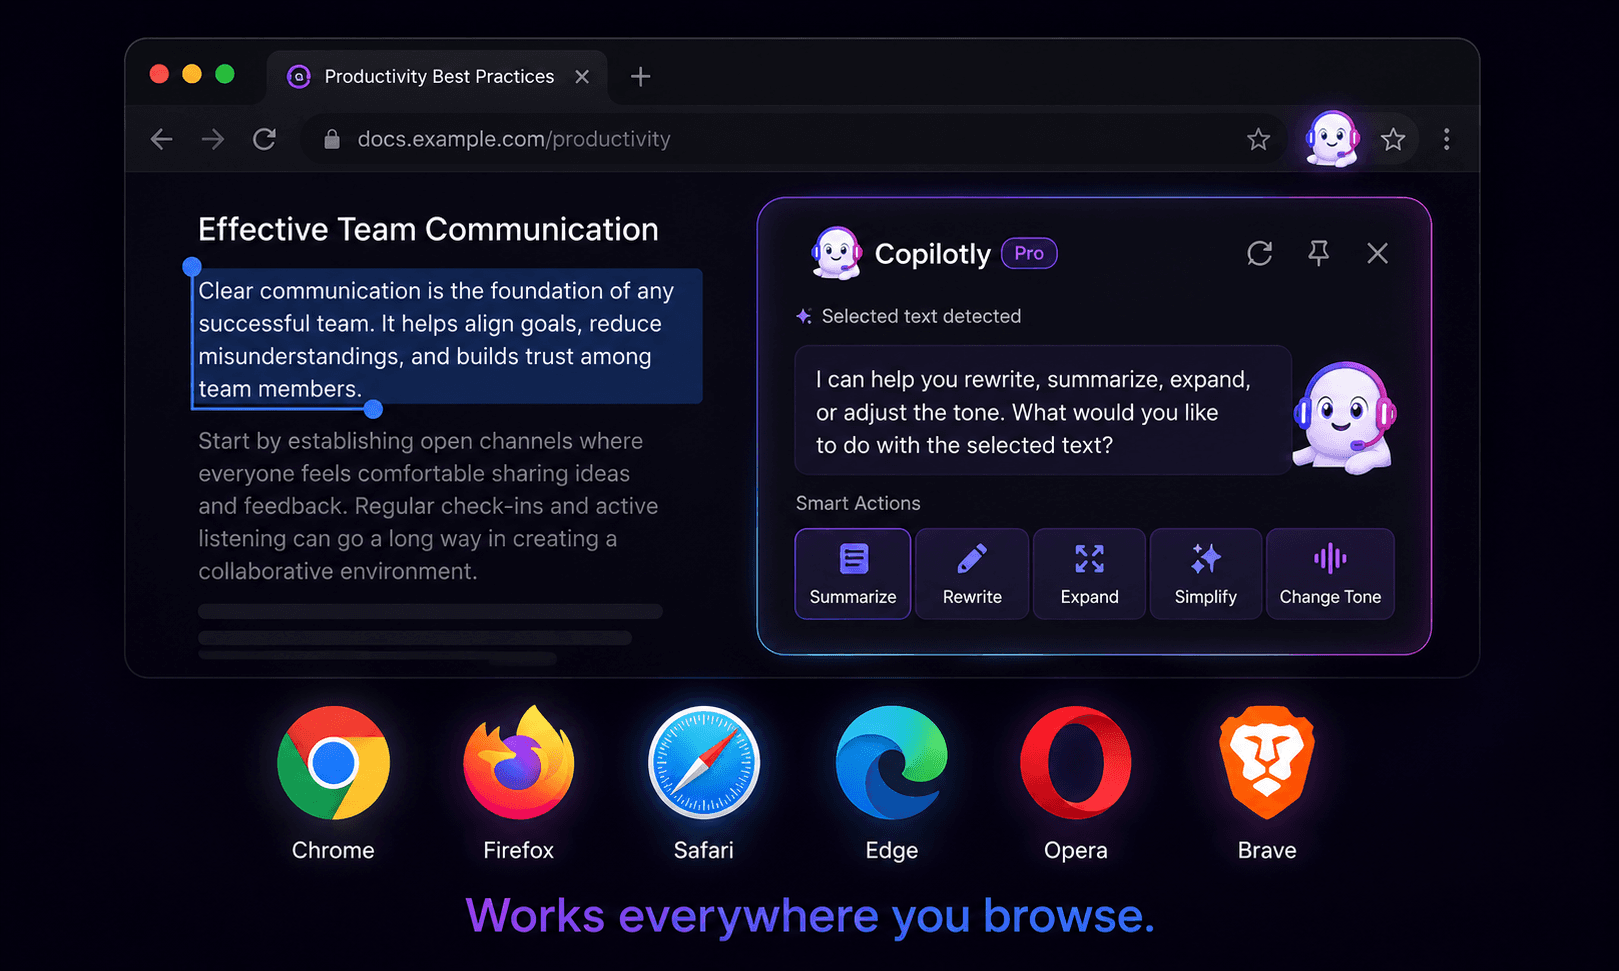The image size is (1619, 971).
Task: Close the Productivity Best Practices tab
Action: pos(582,76)
